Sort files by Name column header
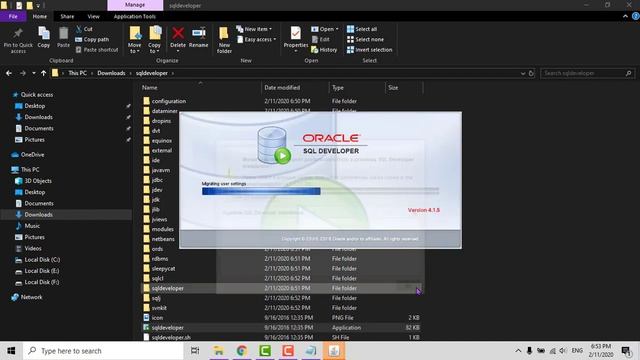640x360 pixels. pyautogui.click(x=149, y=87)
